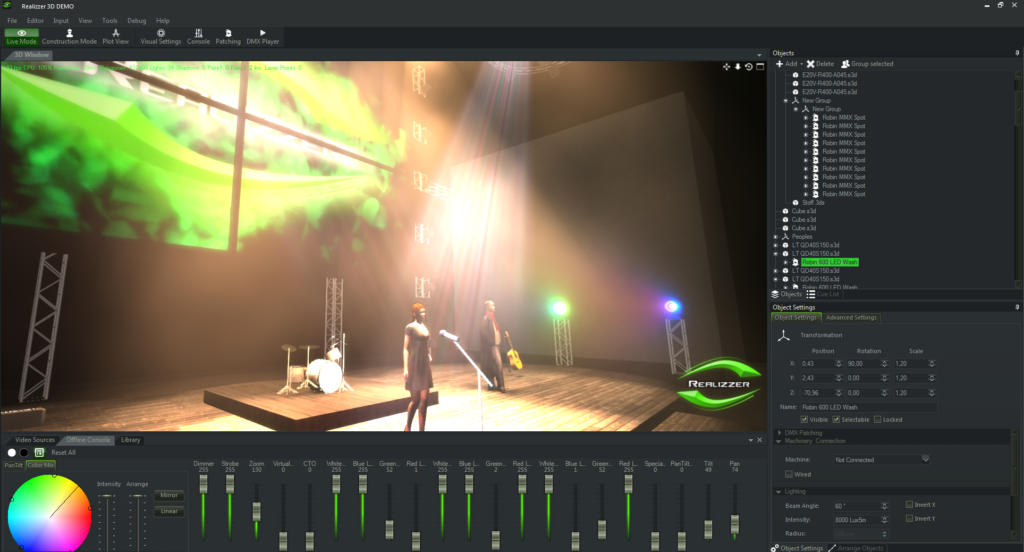The height and width of the screenshot is (552, 1024).
Task: Open the Plot View
Action: (x=116, y=37)
